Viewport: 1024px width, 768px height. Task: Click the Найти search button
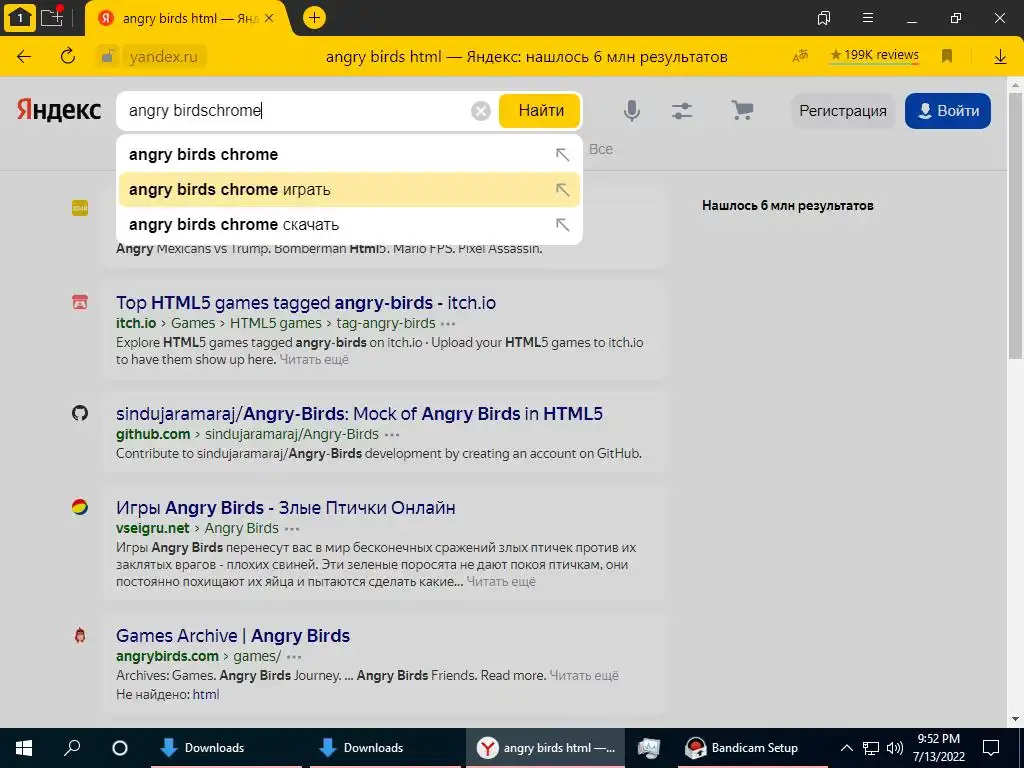[x=541, y=110]
